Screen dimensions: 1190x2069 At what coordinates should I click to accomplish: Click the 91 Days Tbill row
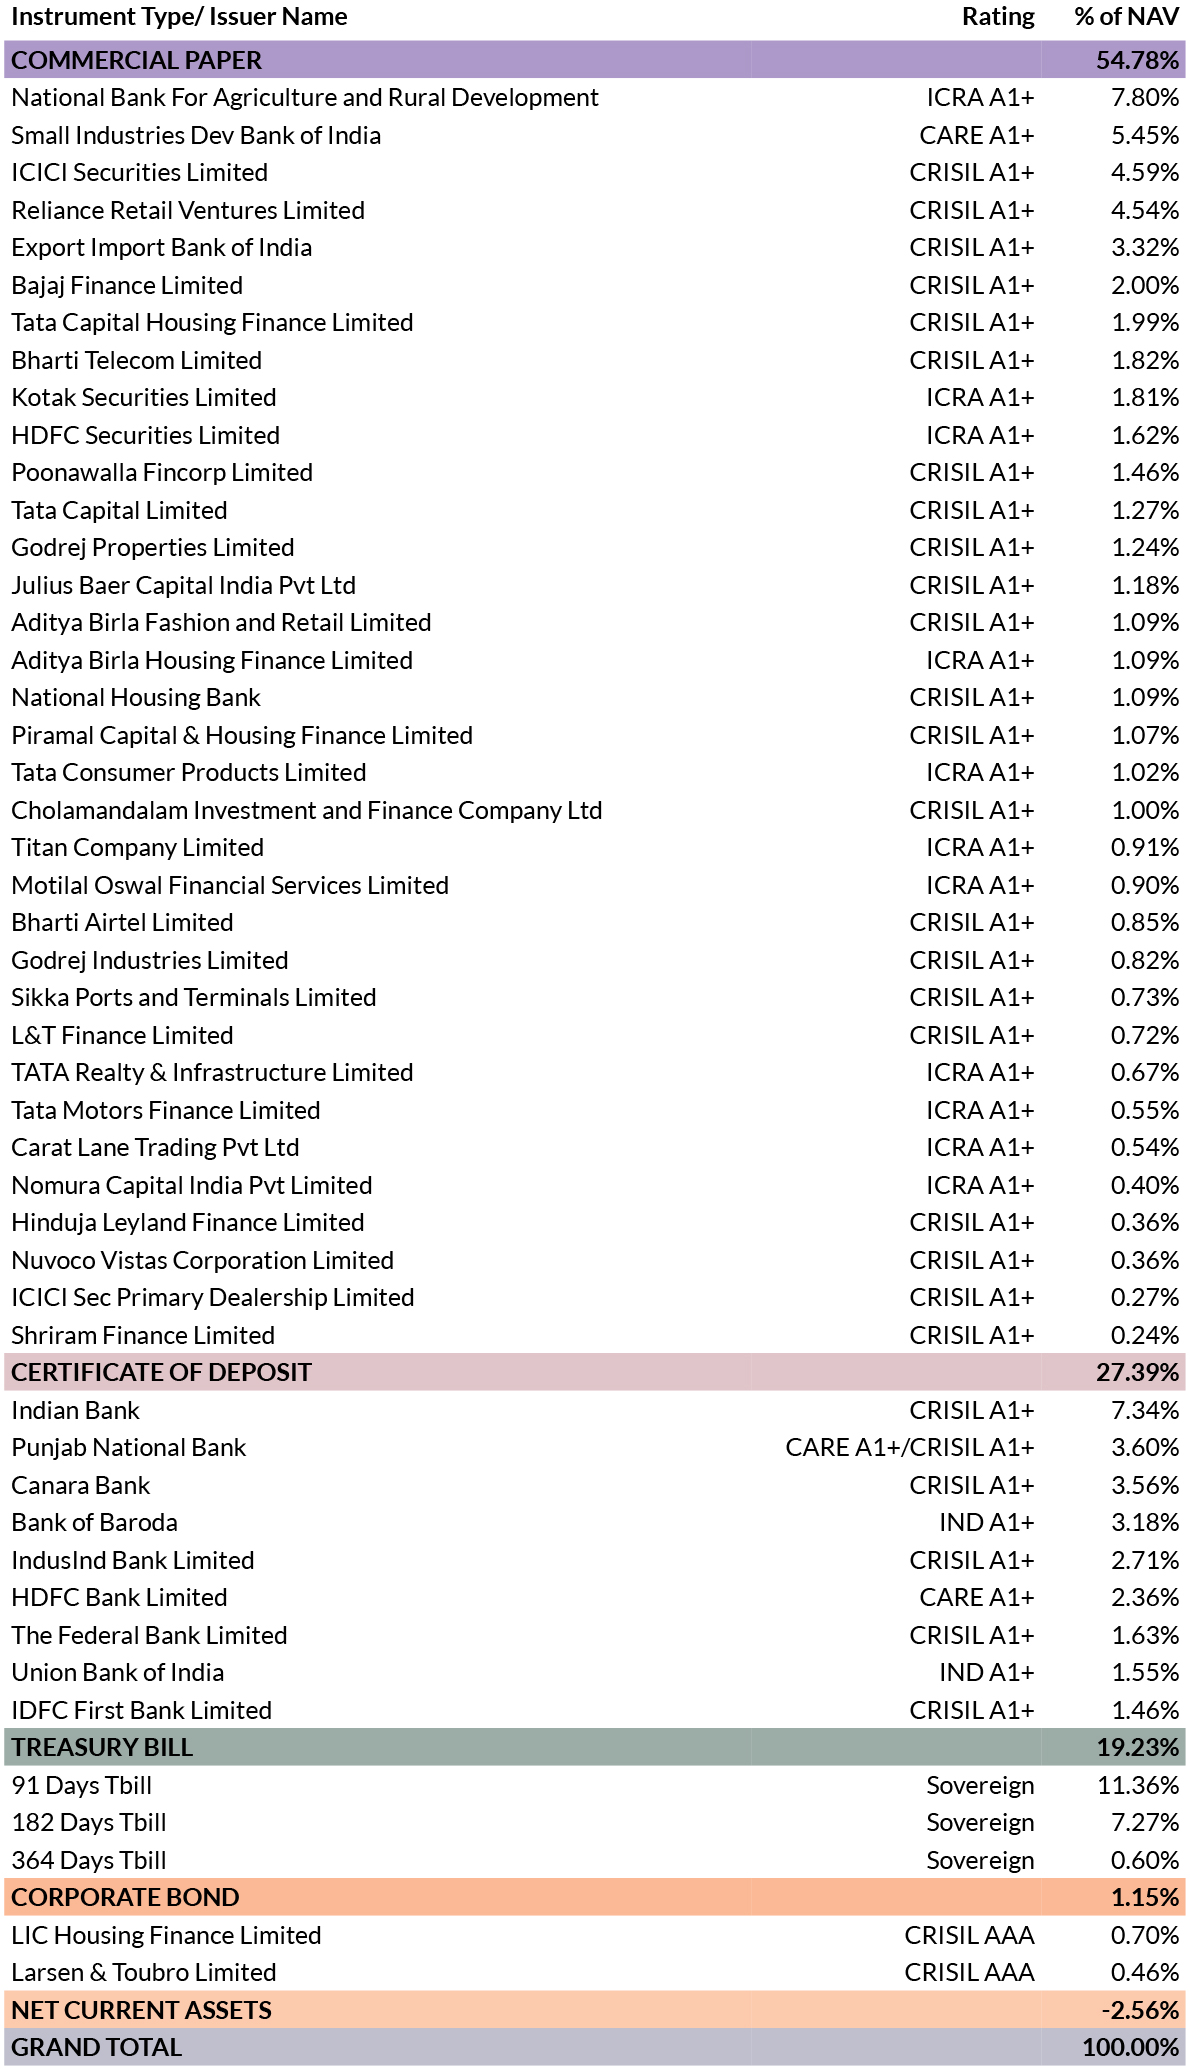click(595, 1785)
